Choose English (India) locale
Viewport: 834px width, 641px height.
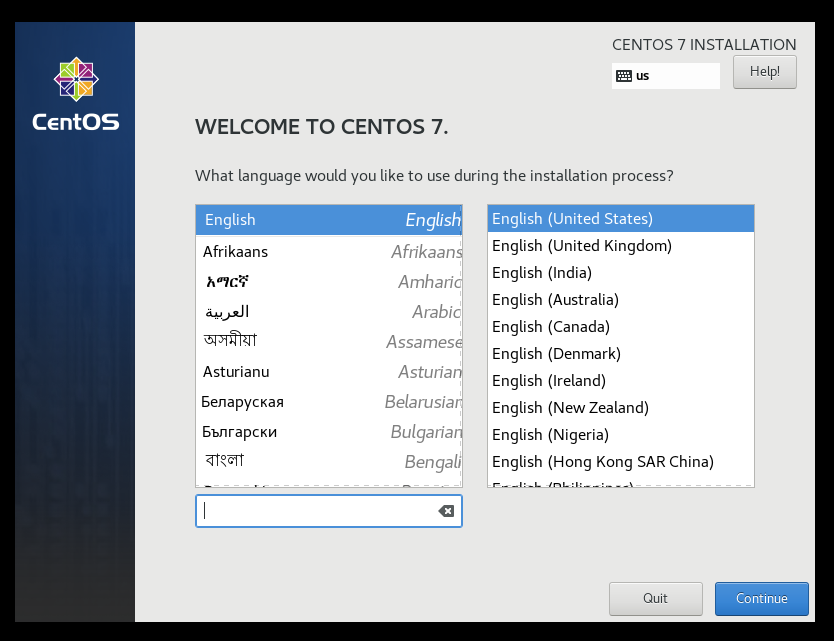point(621,273)
